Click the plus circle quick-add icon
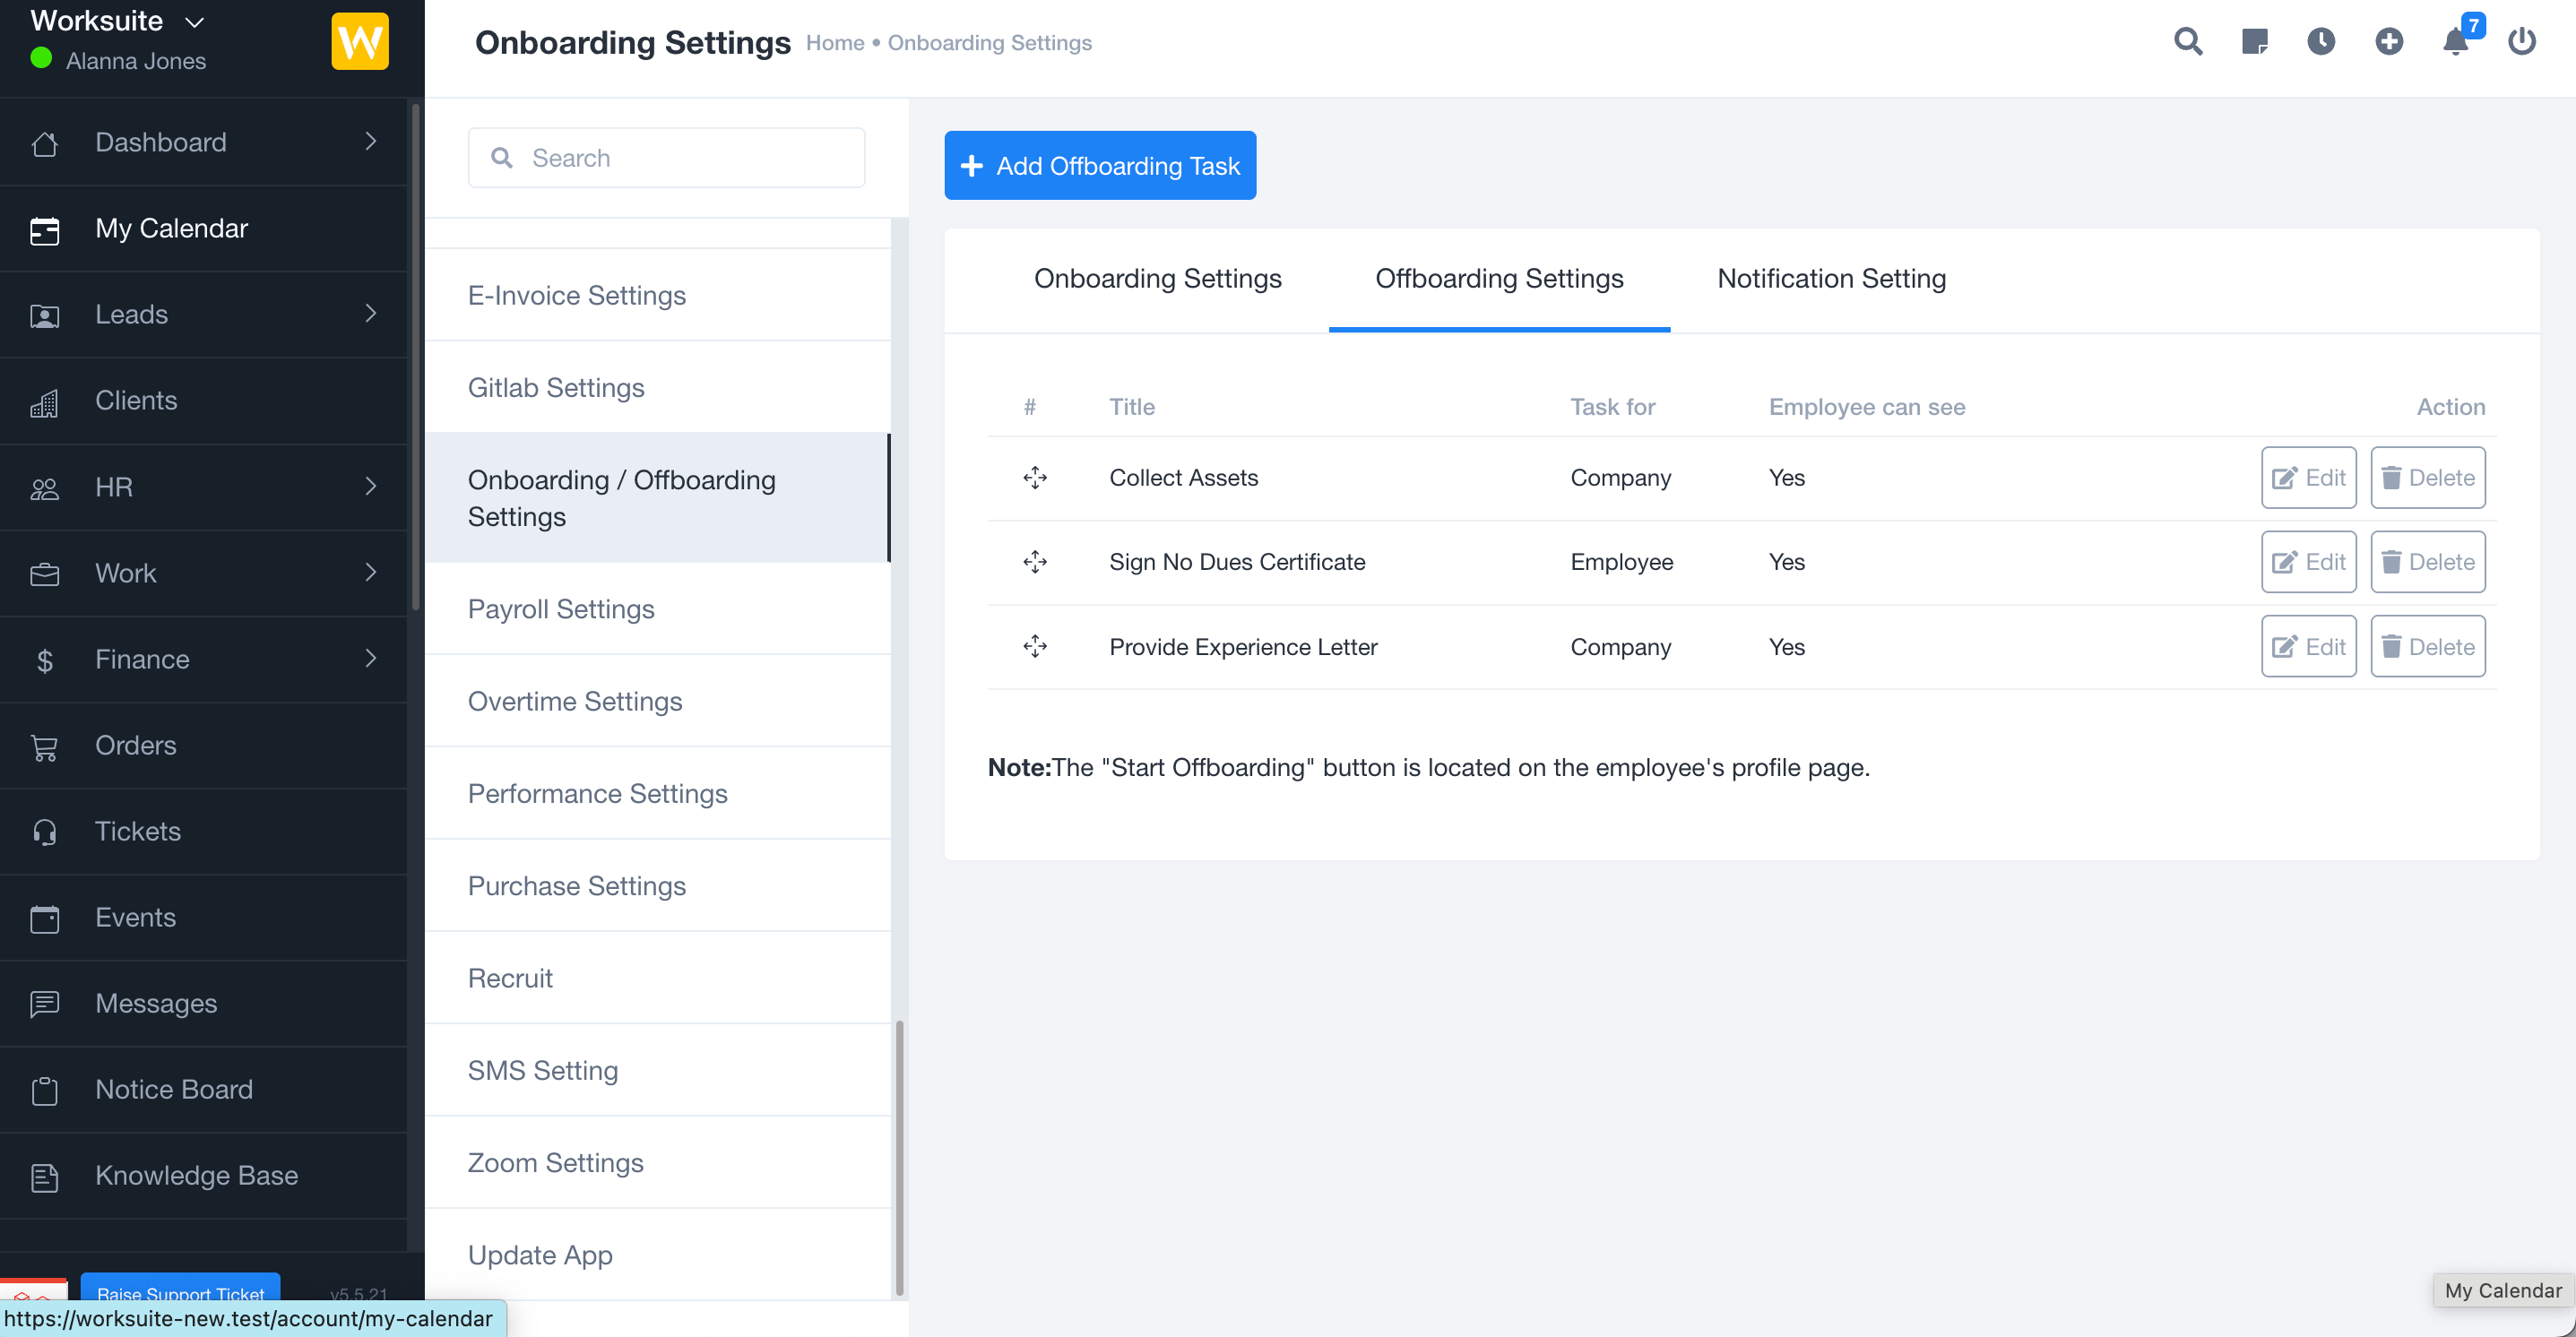The image size is (2576, 1337). pyautogui.click(x=2389, y=42)
